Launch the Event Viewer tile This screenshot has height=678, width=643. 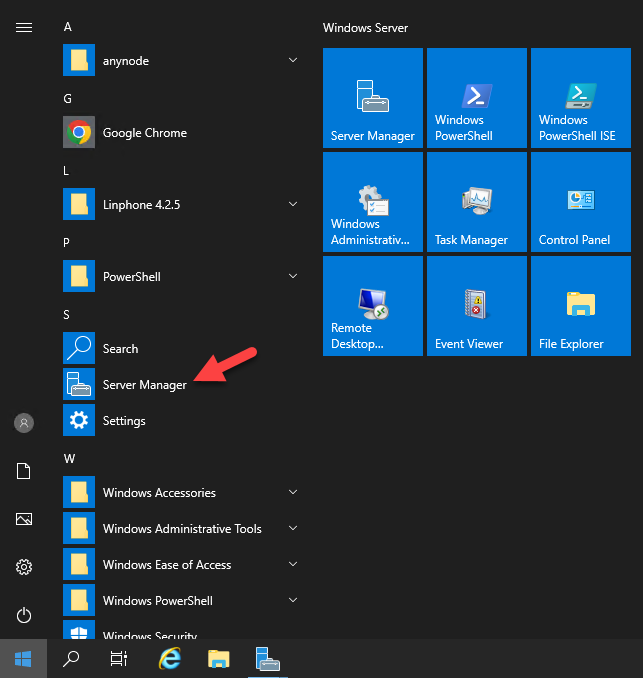coord(477,306)
